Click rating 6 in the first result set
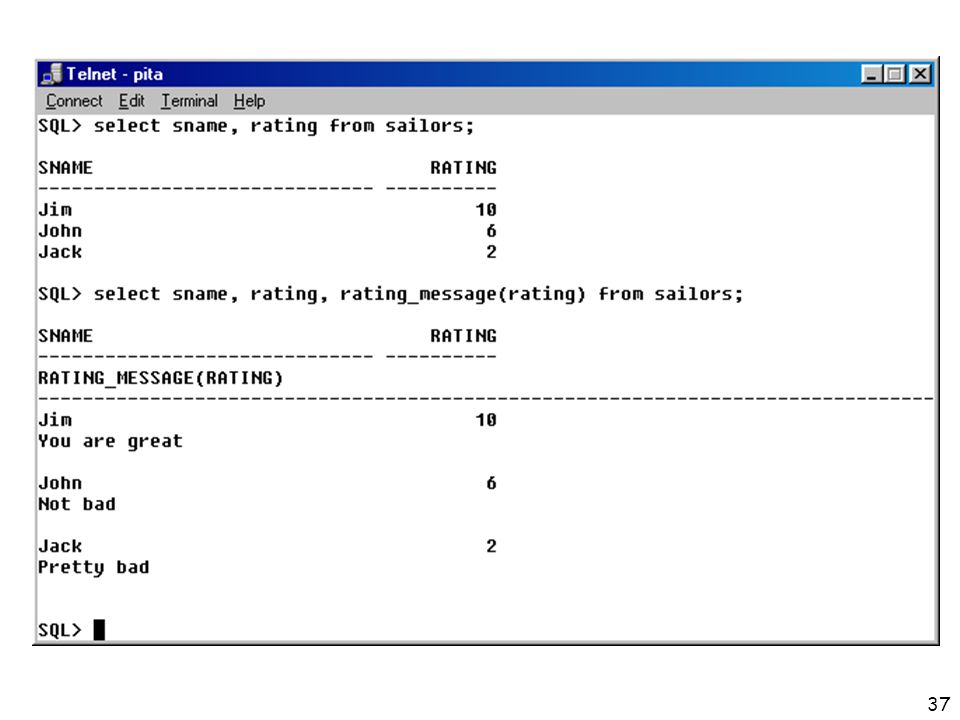The height and width of the screenshot is (720, 960). (492, 231)
